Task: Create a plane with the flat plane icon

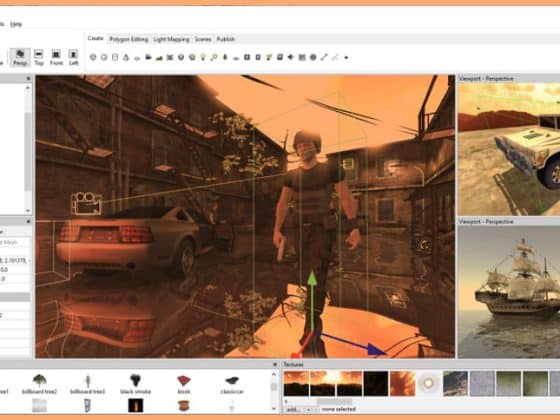Action: click(x=137, y=58)
